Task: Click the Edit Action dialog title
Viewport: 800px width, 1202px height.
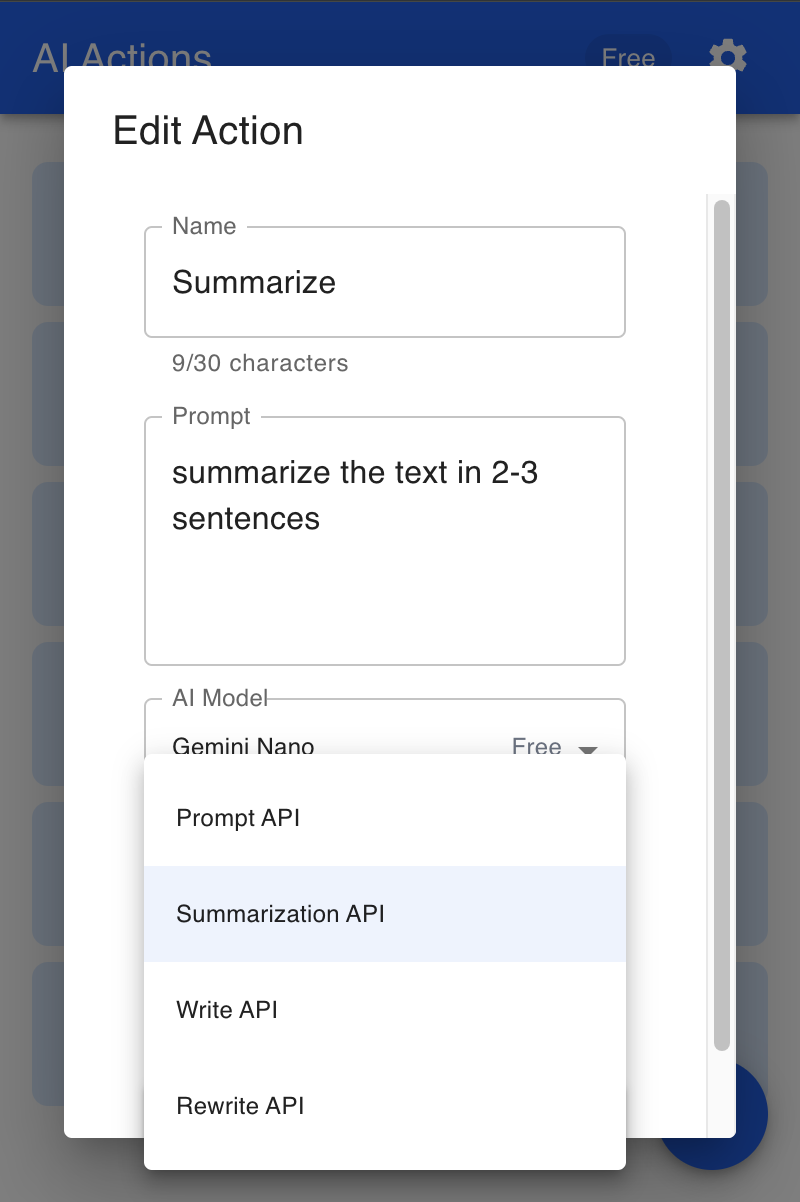Action: click(x=208, y=131)
